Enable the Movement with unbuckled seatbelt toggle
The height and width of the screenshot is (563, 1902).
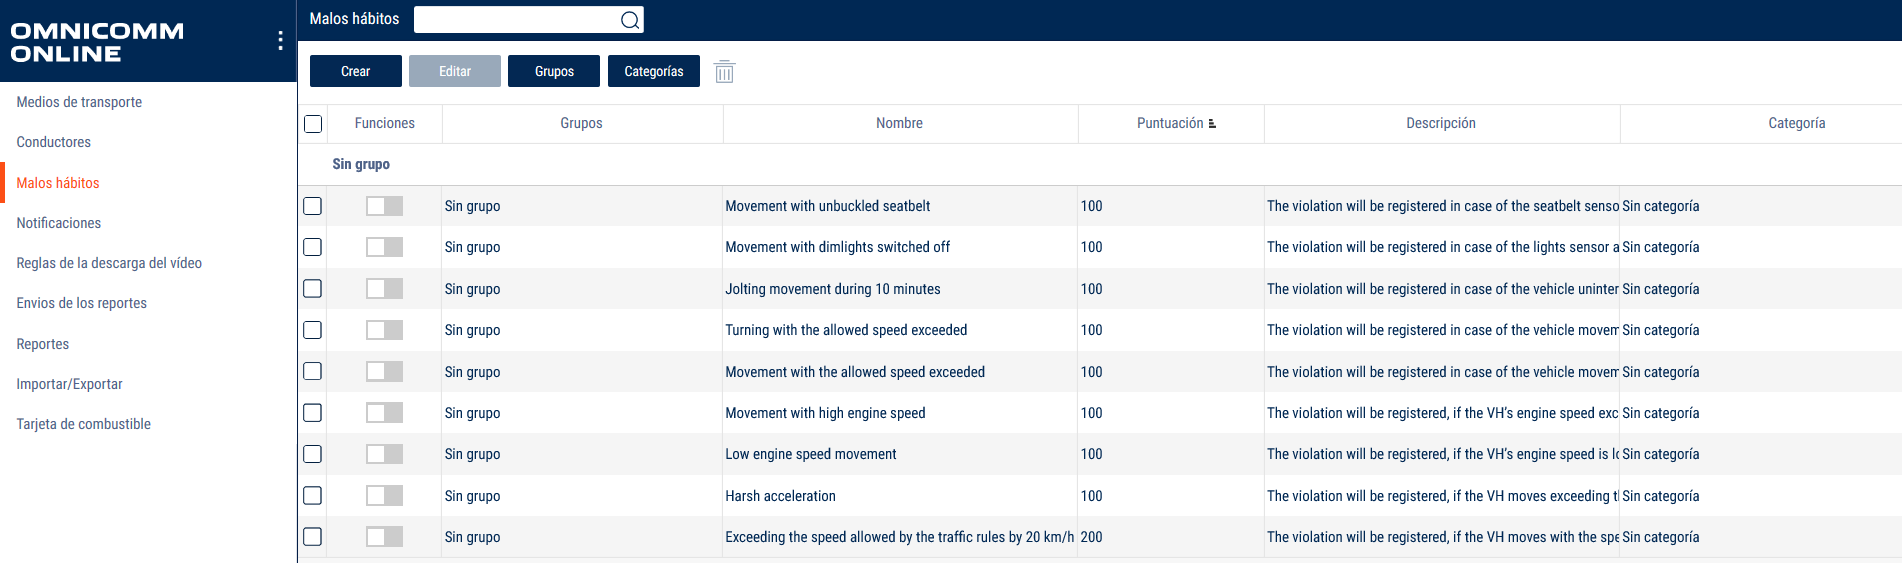click(x=384, y=206)
